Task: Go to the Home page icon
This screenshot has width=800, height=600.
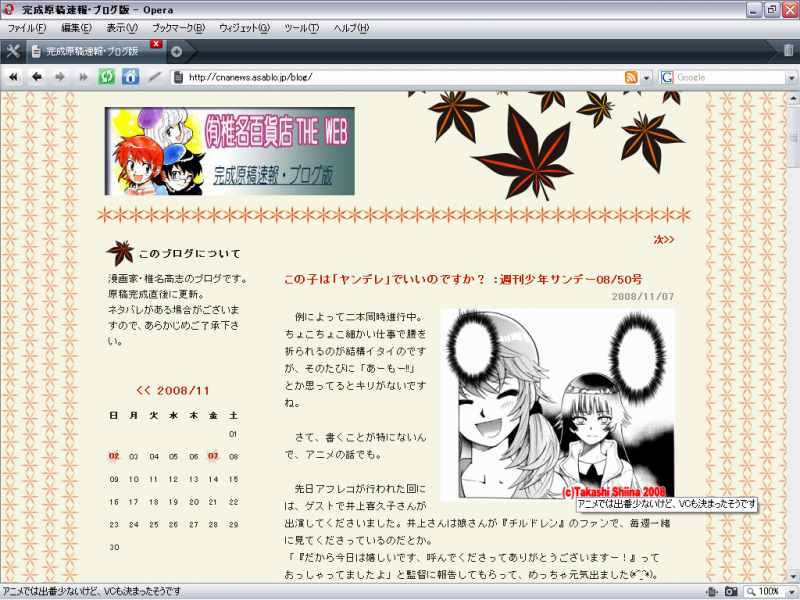Action: point(131,77)
